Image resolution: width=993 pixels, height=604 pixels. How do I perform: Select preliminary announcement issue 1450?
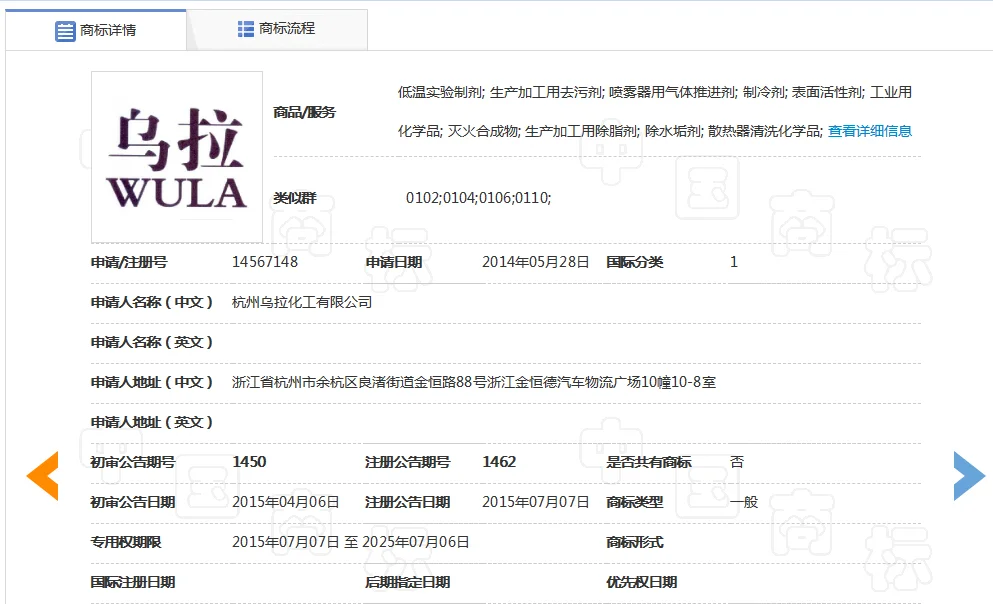point(249,462)
